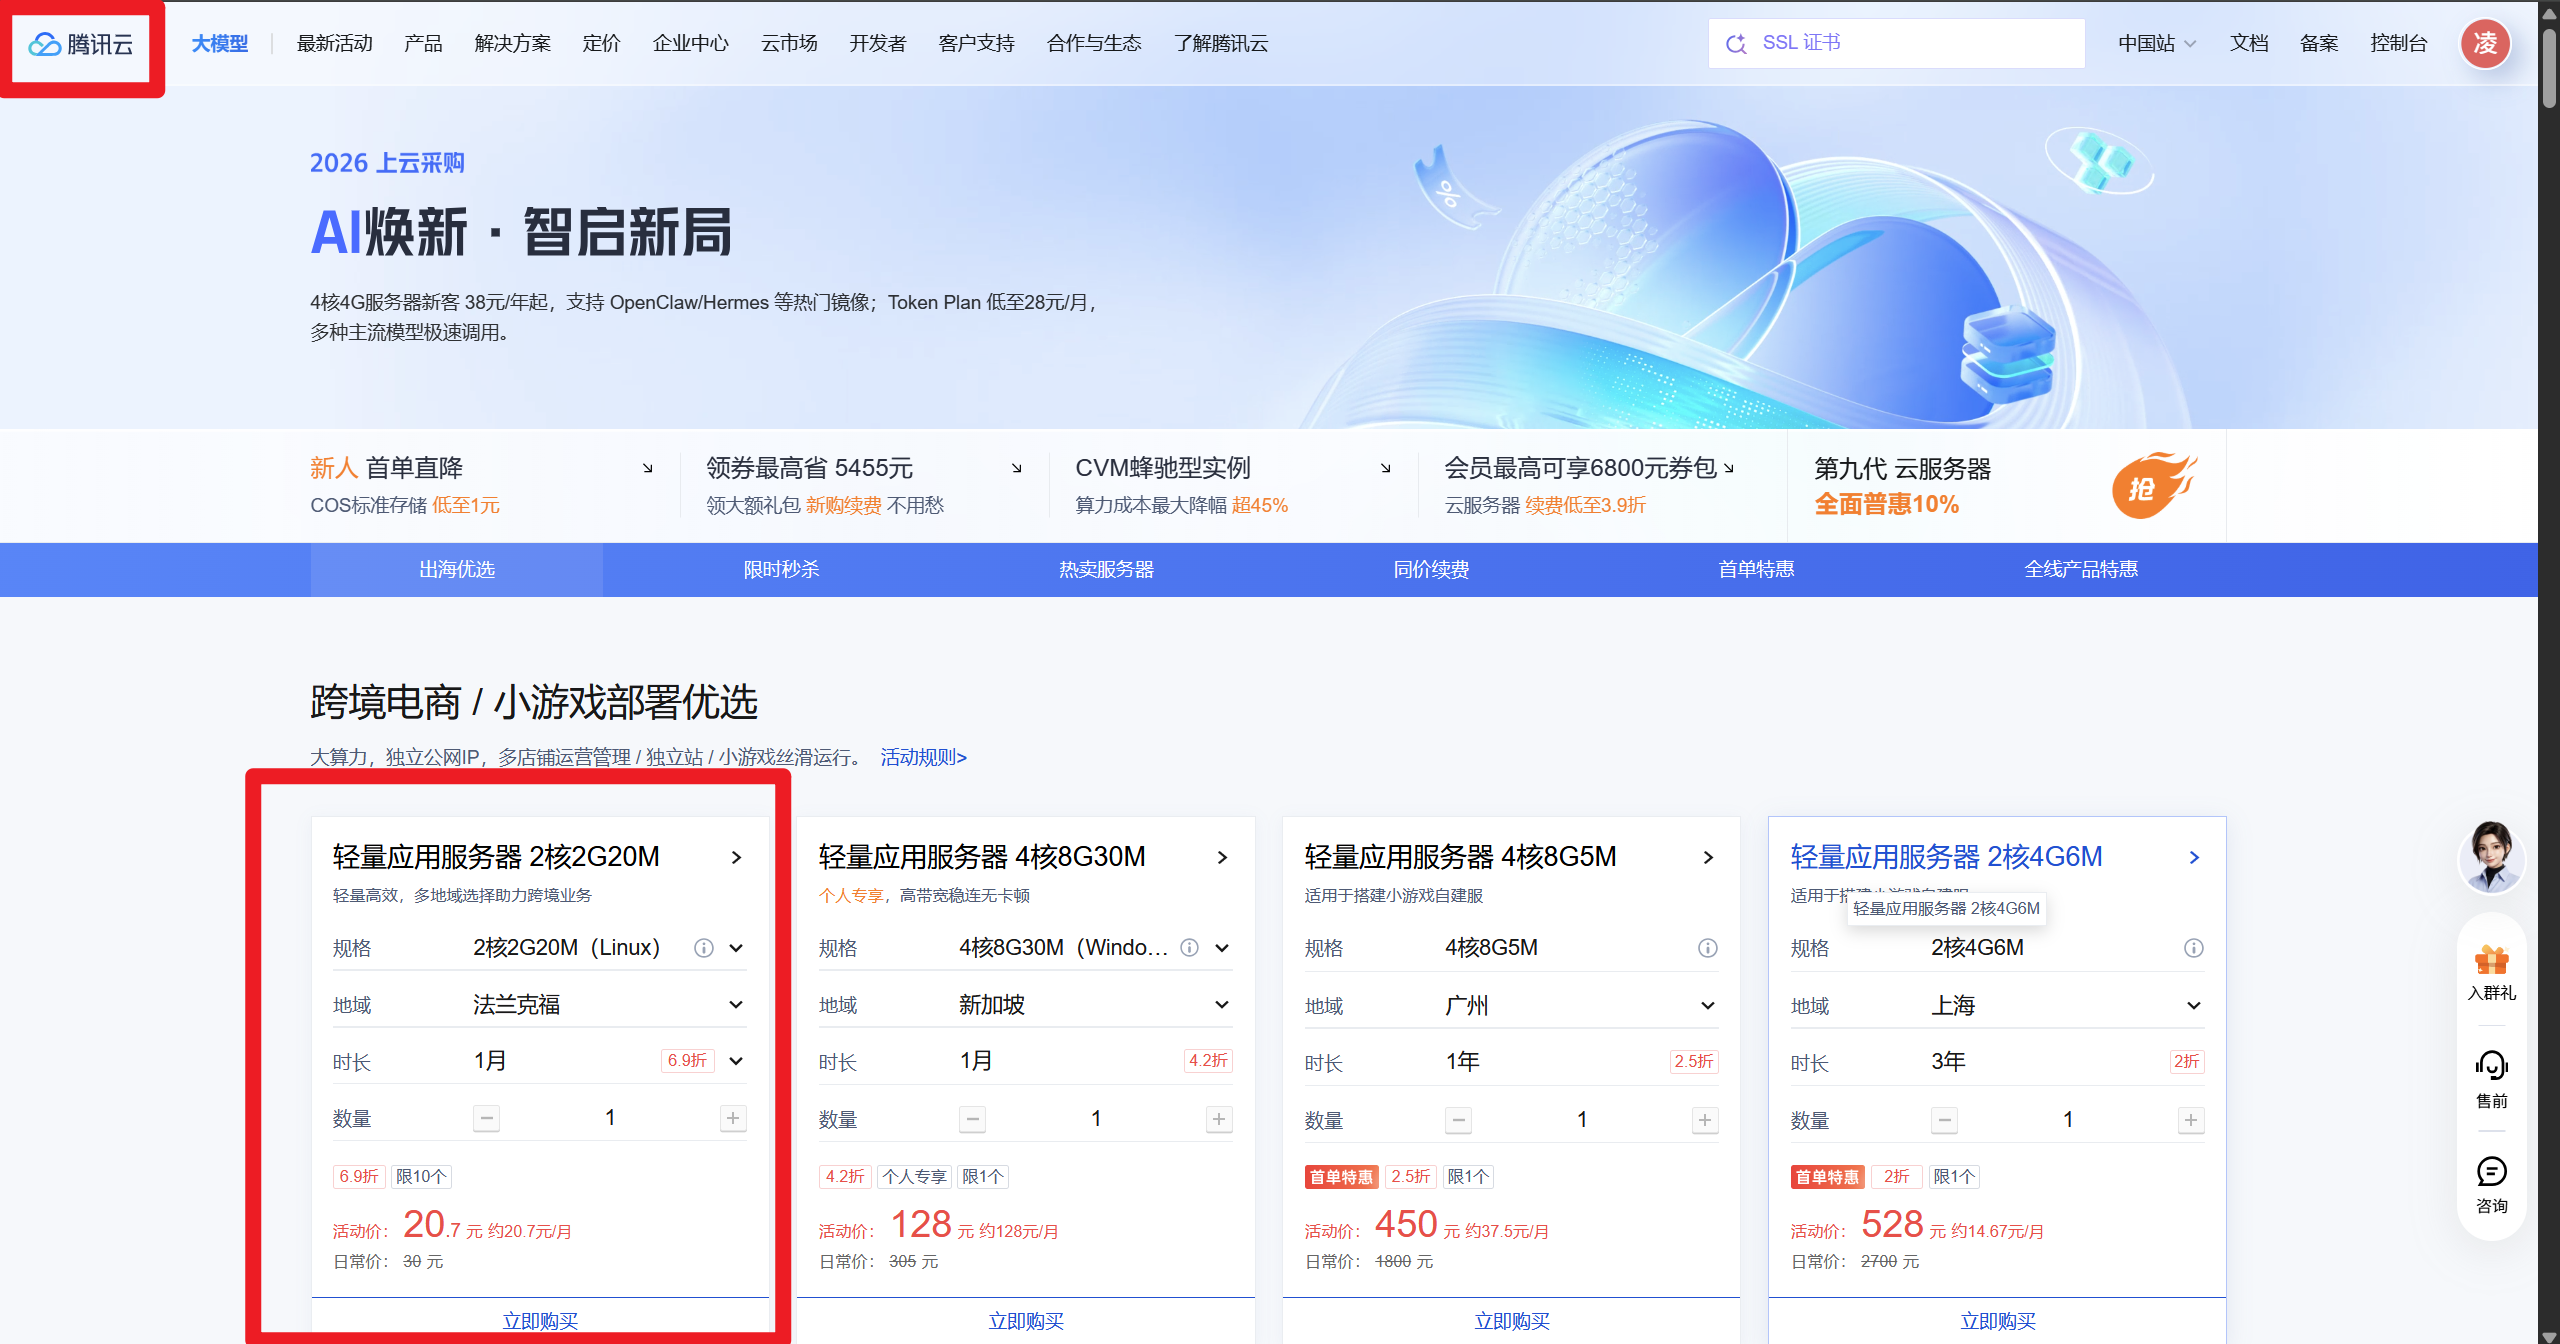Image resolution: width=2560 pixels, height=1344 pixels.
Task: Open the 同价续费 tab
Action: (x=1431, y=569)
